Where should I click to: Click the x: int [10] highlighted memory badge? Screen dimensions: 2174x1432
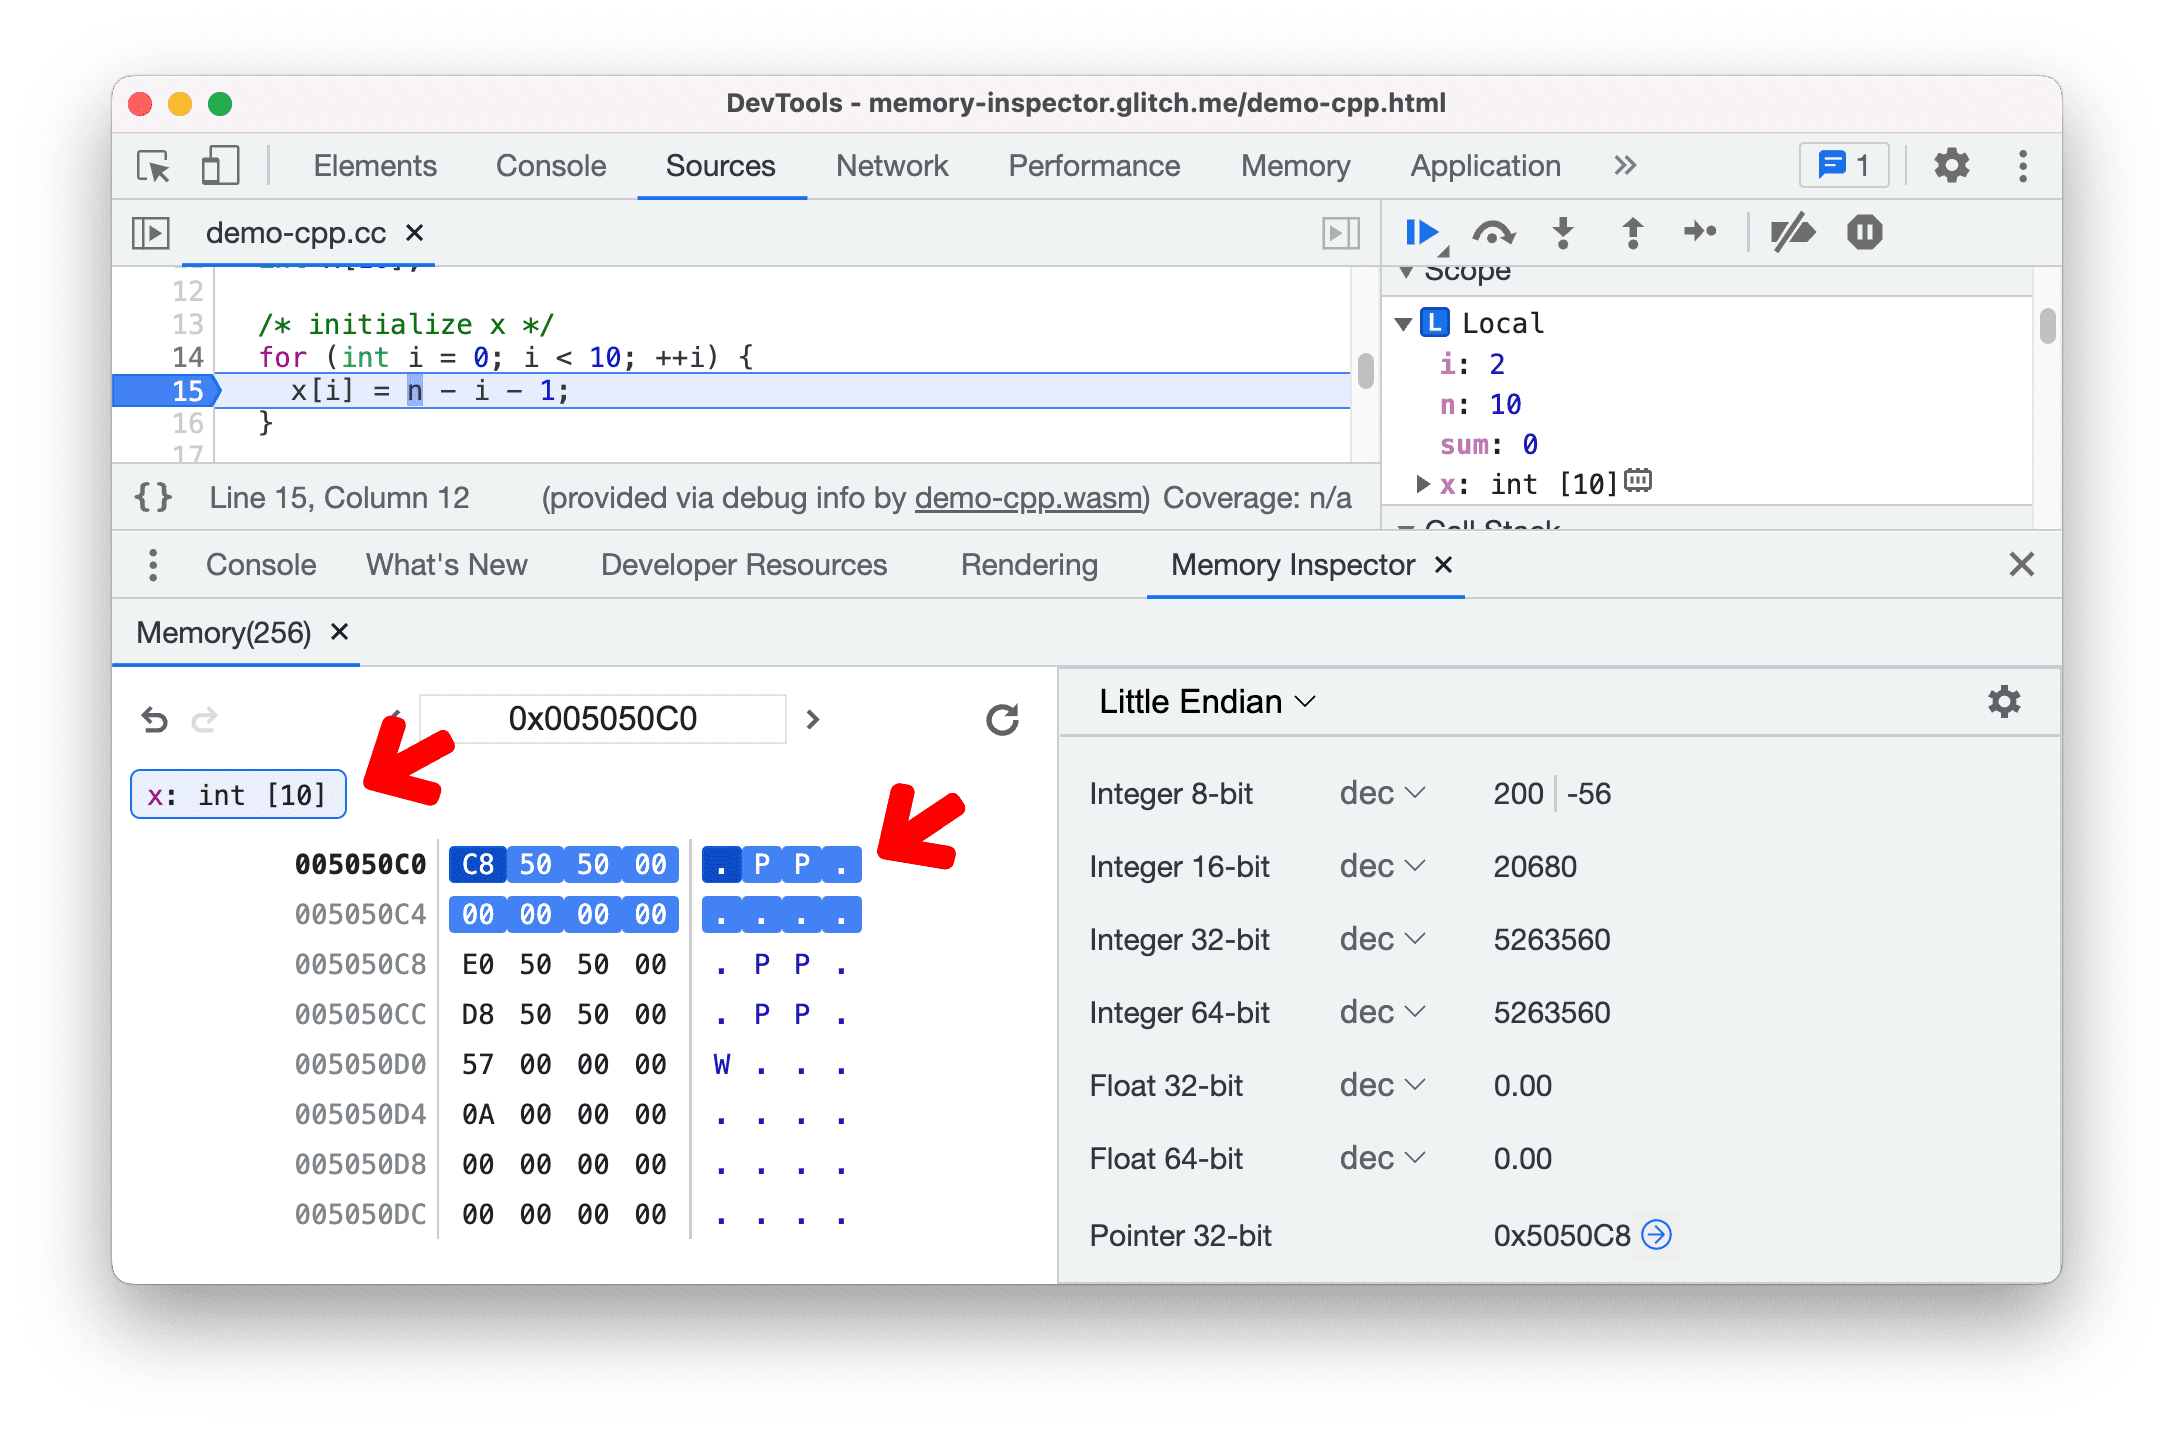pos(236,796)
